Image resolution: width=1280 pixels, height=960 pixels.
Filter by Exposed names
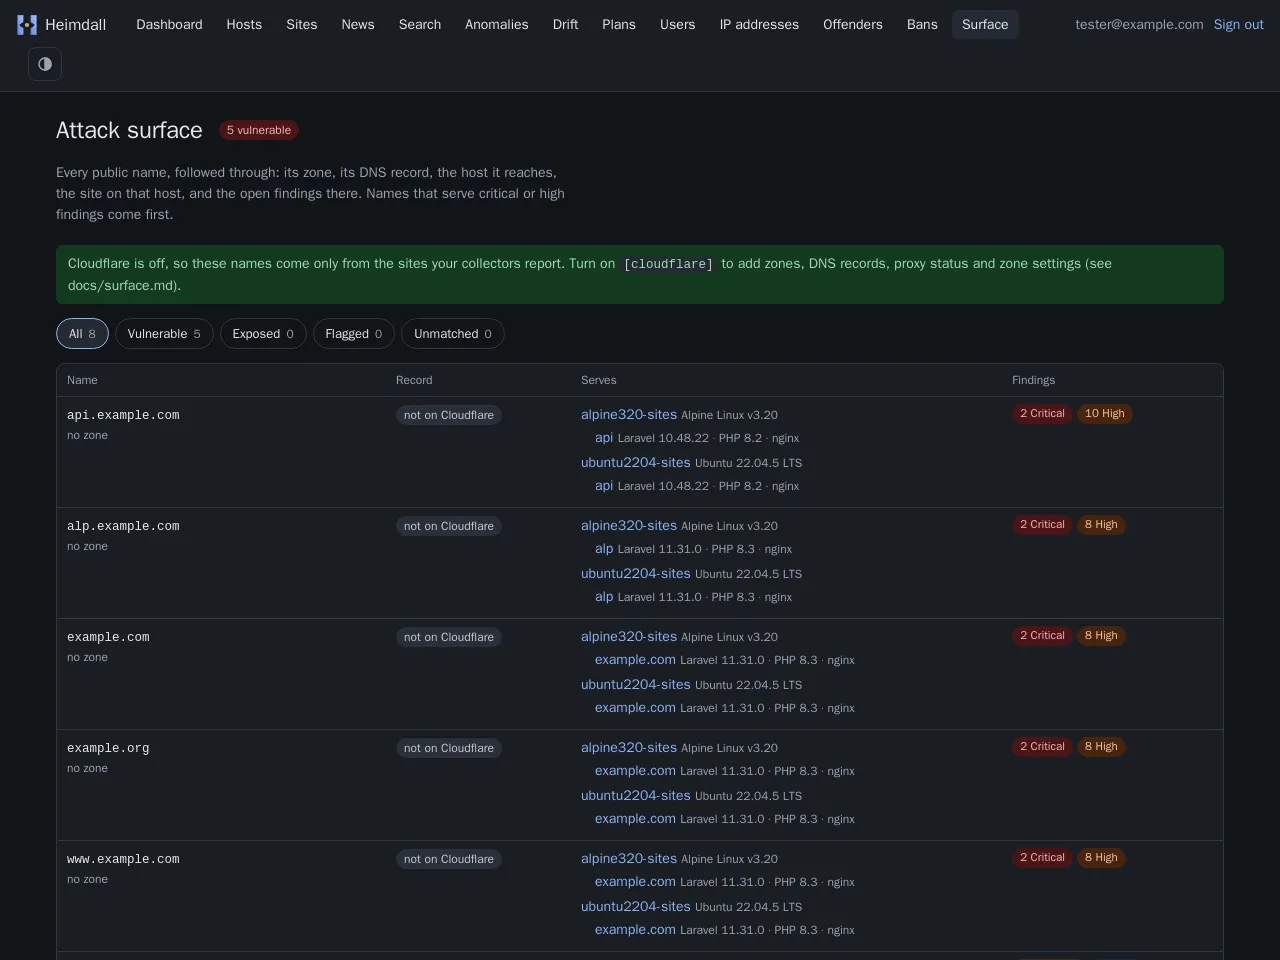(x=263, y=334)
